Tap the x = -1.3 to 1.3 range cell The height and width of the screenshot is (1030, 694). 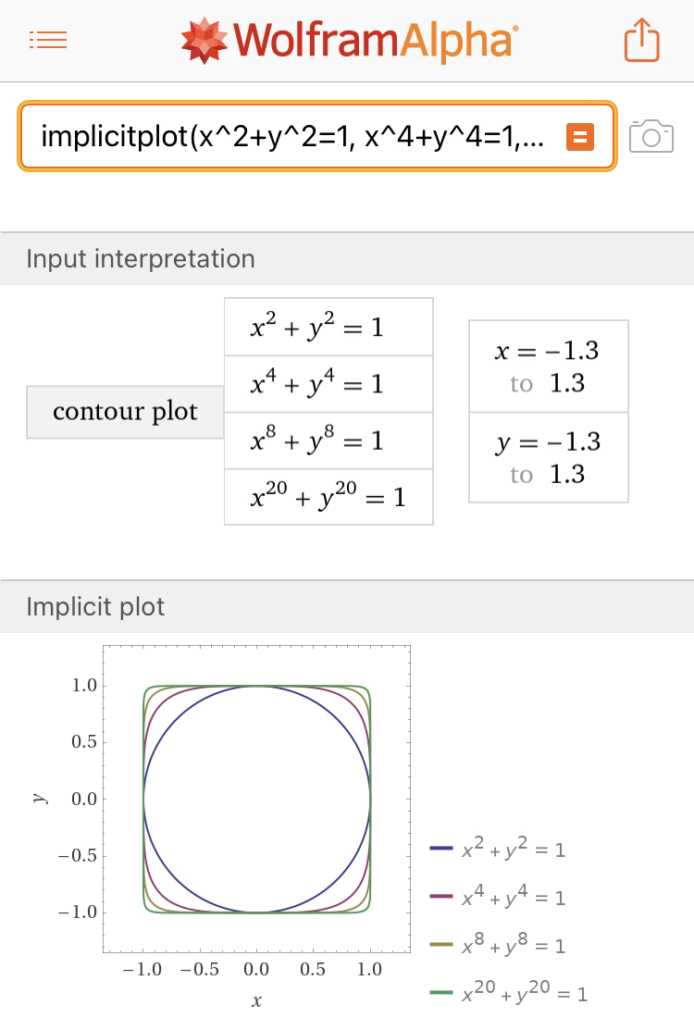pos(548,366)
